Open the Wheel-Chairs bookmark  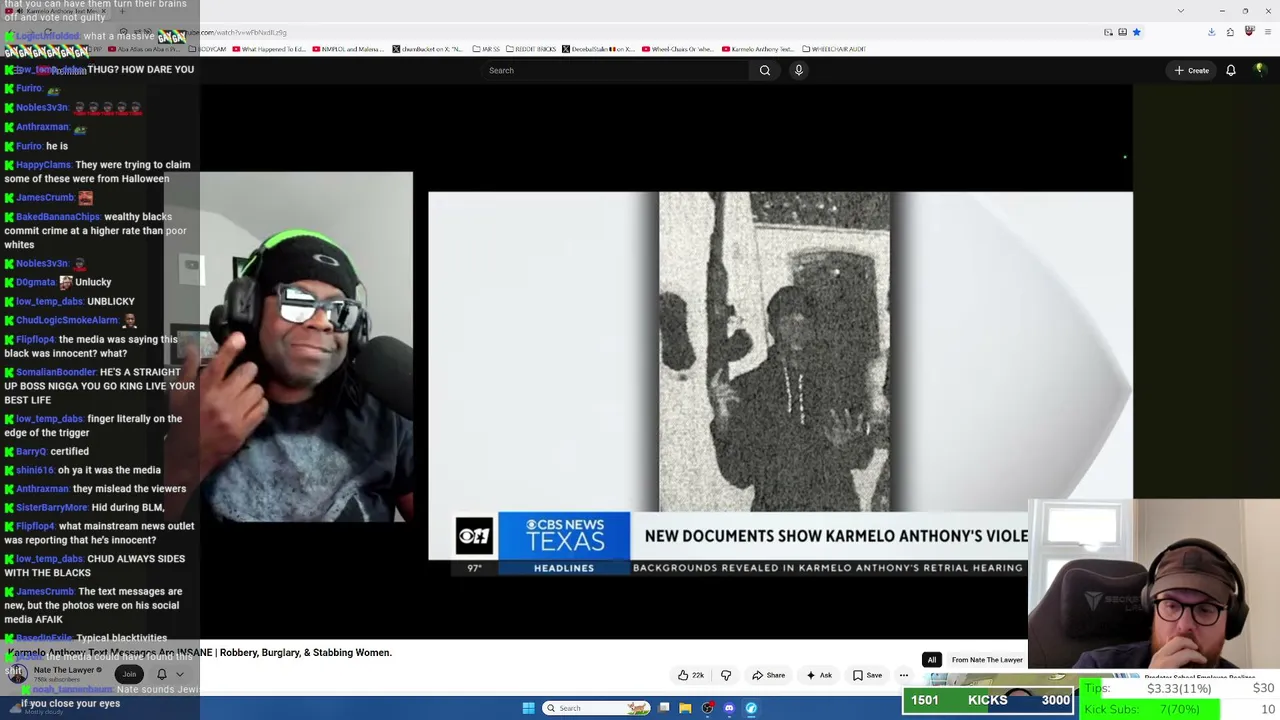(678, 49)
